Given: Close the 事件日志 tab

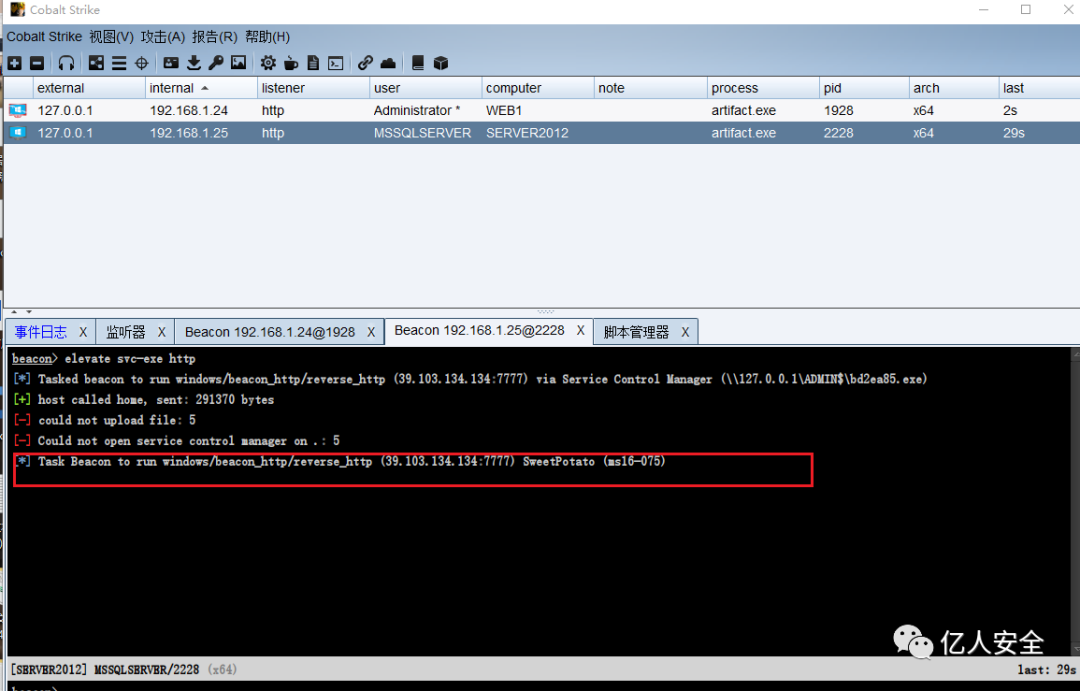Looking at the screenshot, I should [83, 332].
